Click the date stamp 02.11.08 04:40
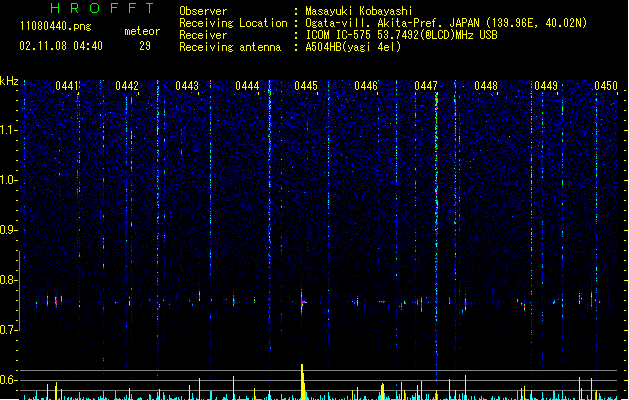629x400 pixels. [x=61, y=46]
